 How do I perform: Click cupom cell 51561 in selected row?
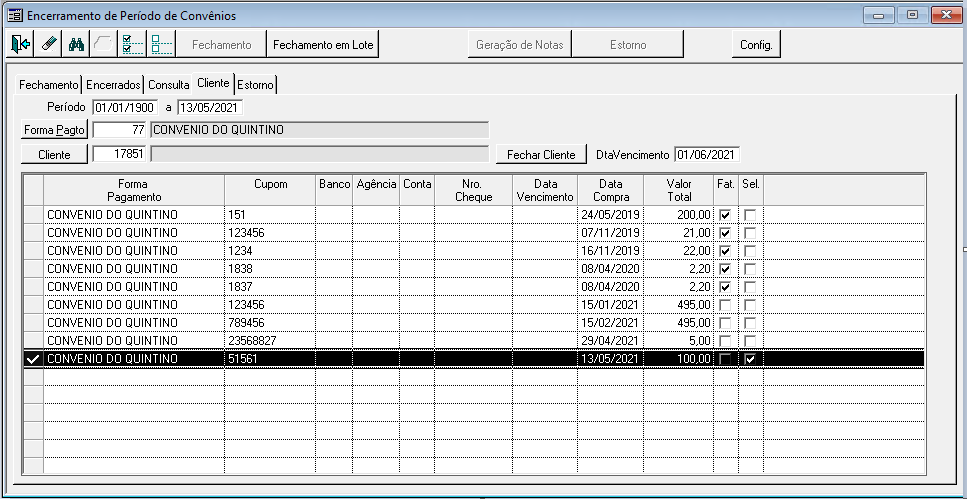click(270, 359)
